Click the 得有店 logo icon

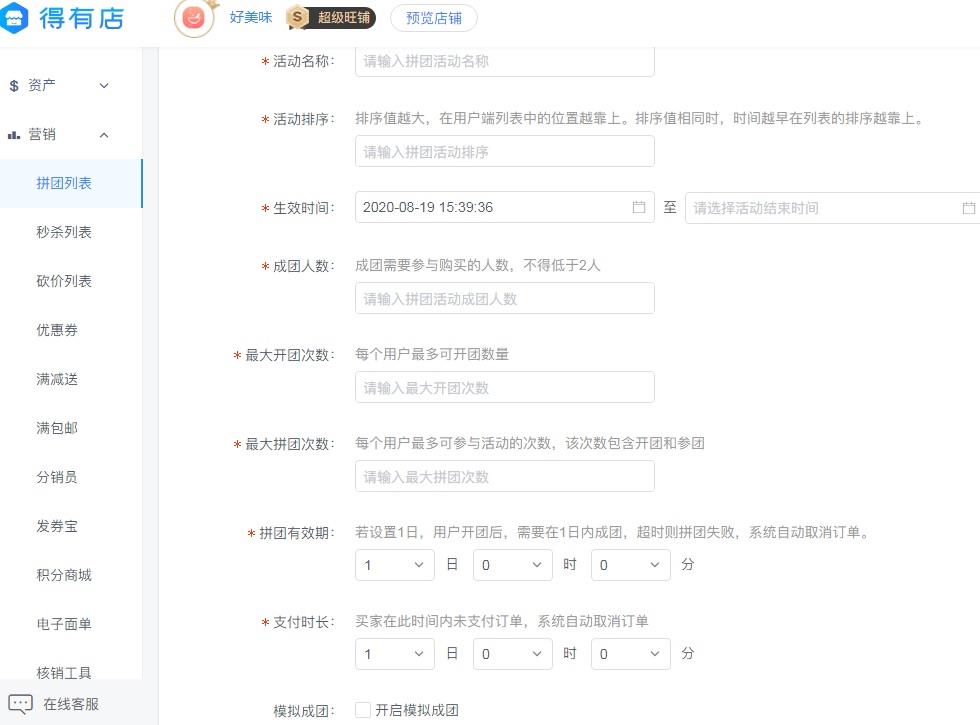pyautogui.click(x=14, y=18)
